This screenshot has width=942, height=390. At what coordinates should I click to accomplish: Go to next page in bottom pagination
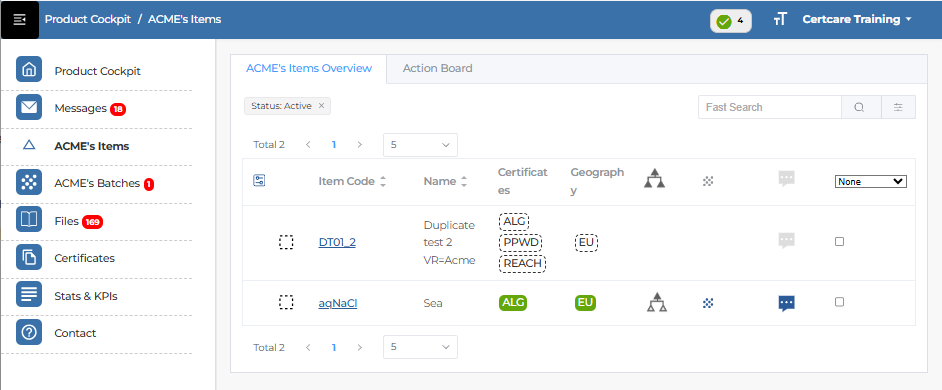point(359,347)
